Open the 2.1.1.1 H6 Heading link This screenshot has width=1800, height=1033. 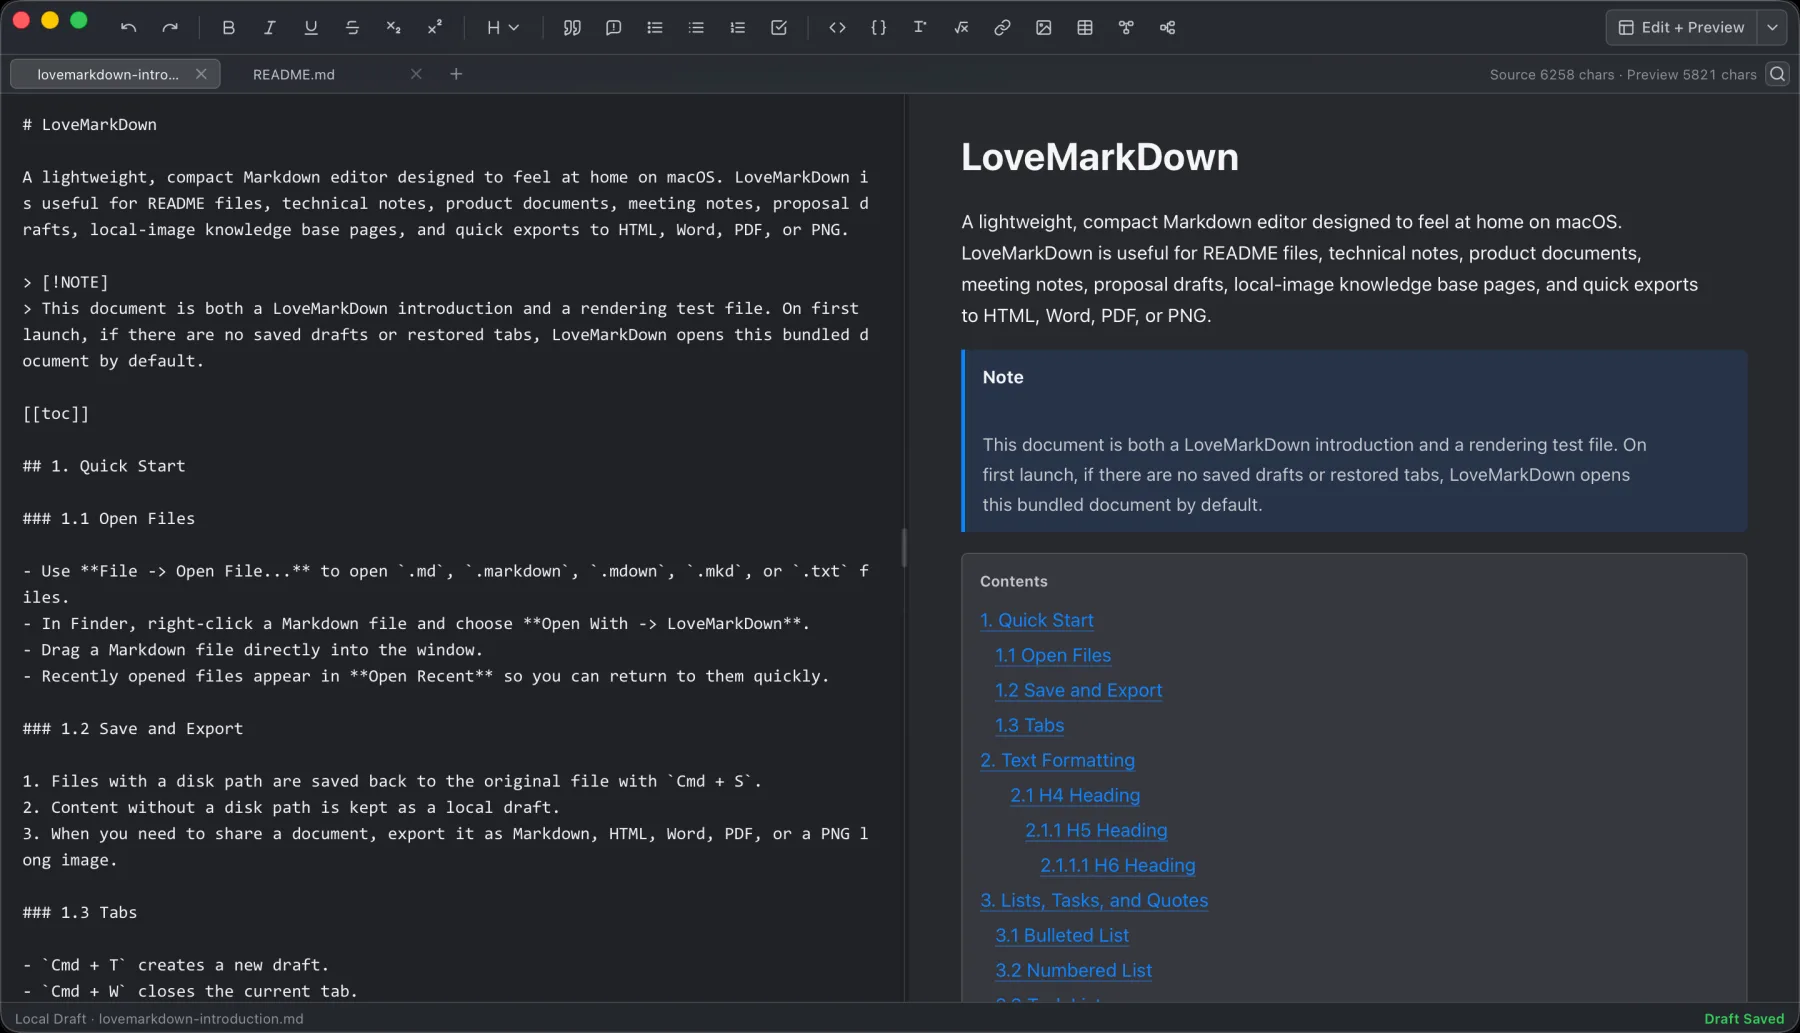pos(1118,865)
